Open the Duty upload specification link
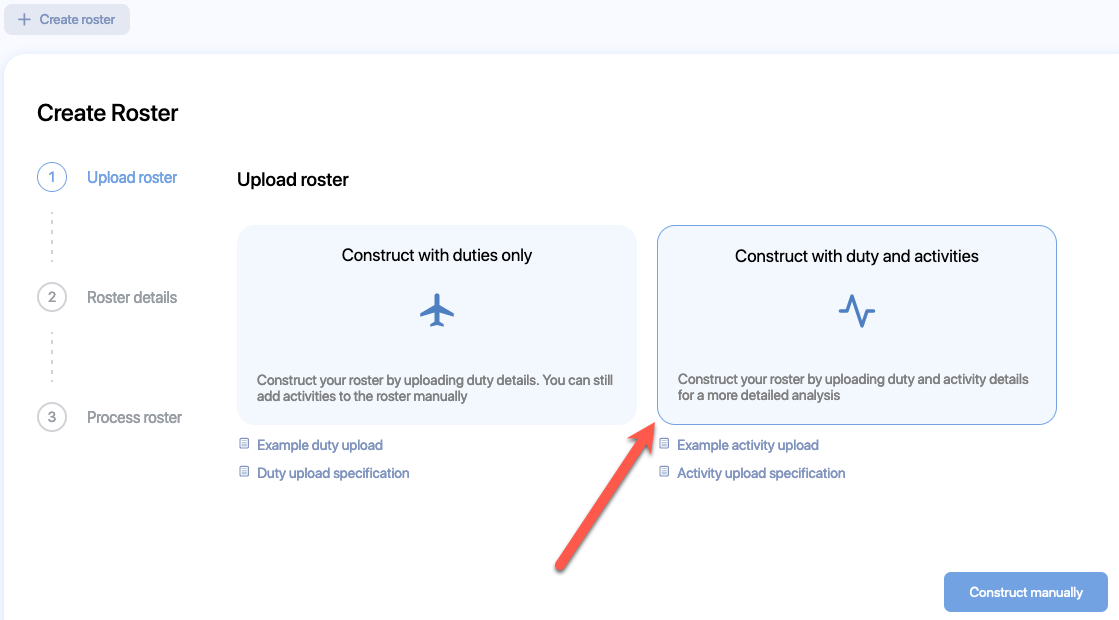Viewport: 1119px width, 620px height. point(333,473)
